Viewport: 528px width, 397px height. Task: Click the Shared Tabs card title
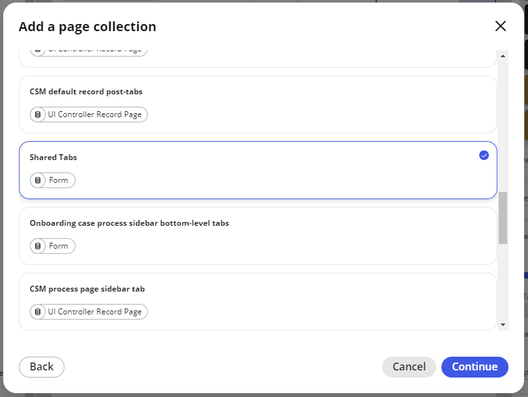pos(53,157)
